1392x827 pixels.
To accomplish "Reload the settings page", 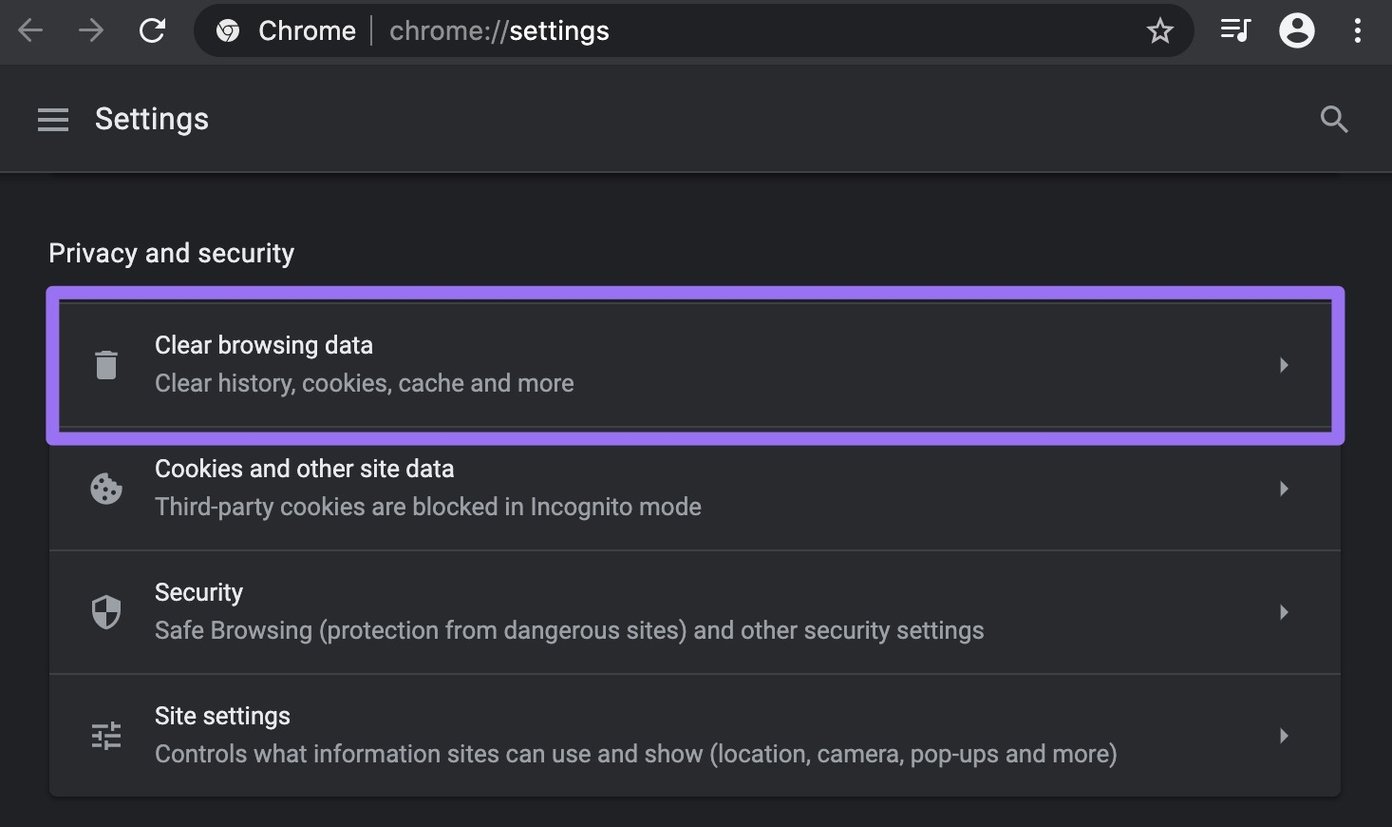I will (x=152, y=31).
